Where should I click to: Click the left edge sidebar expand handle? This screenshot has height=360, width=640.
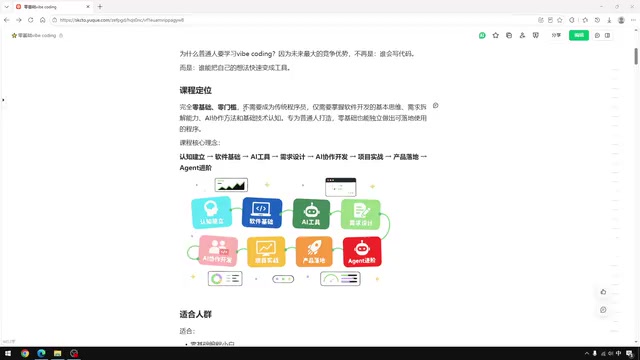[3, 100]
